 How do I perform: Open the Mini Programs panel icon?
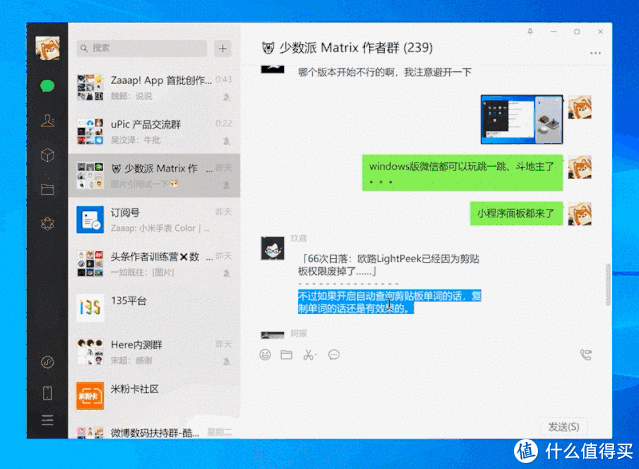[47, 362]
